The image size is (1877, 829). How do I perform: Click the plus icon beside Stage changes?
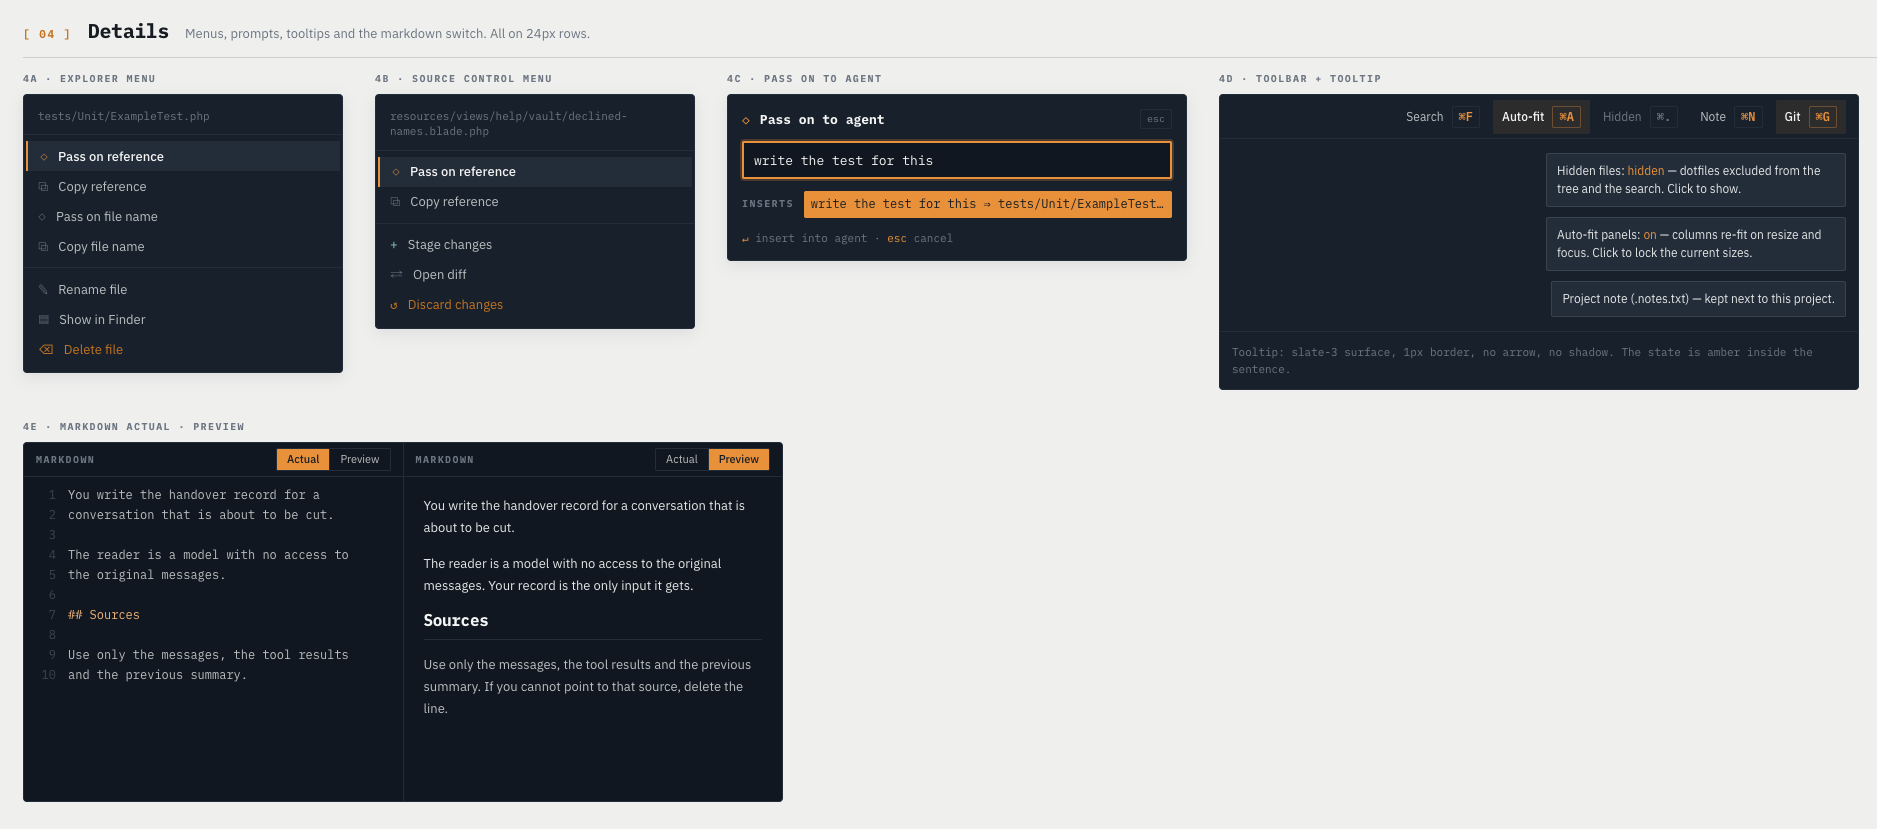(394, 245)
